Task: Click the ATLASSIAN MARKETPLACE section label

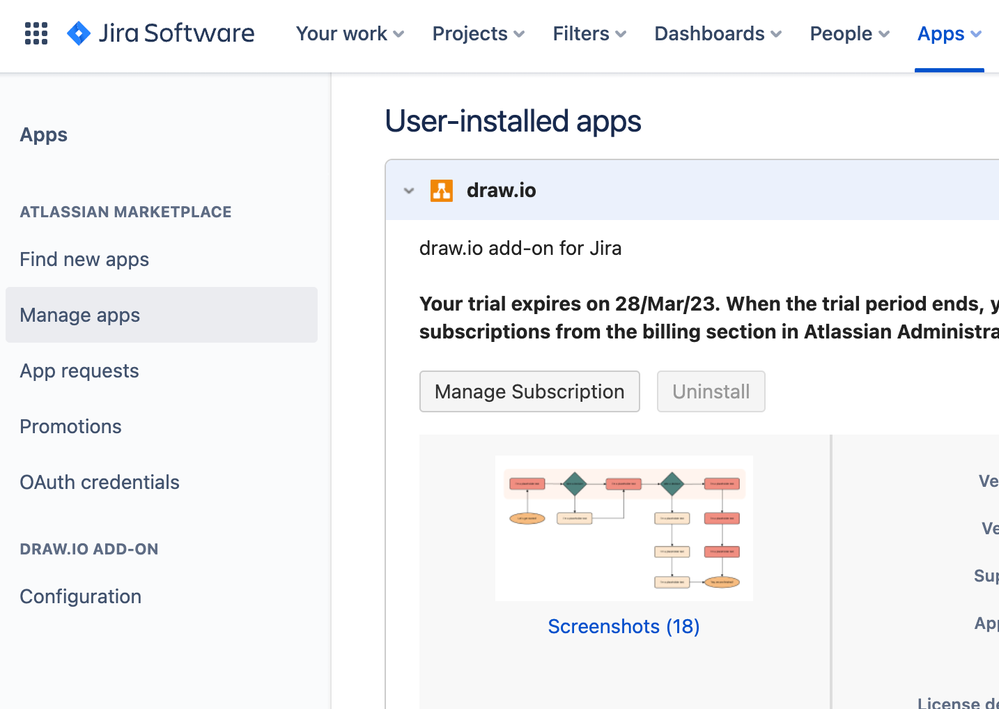Action: (x=126, y=211)
